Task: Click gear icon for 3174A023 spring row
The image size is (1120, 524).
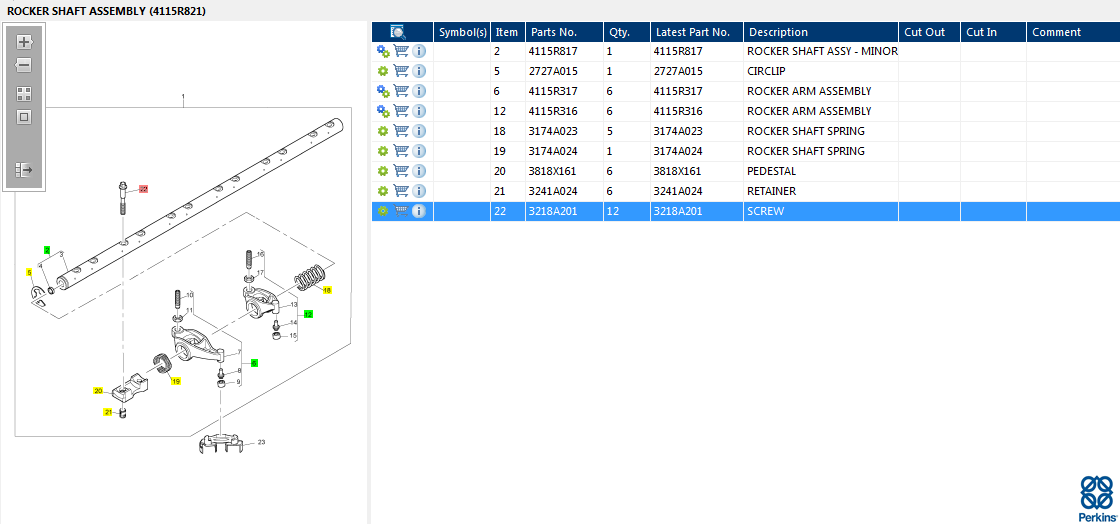Action: (x=383, y=131)
